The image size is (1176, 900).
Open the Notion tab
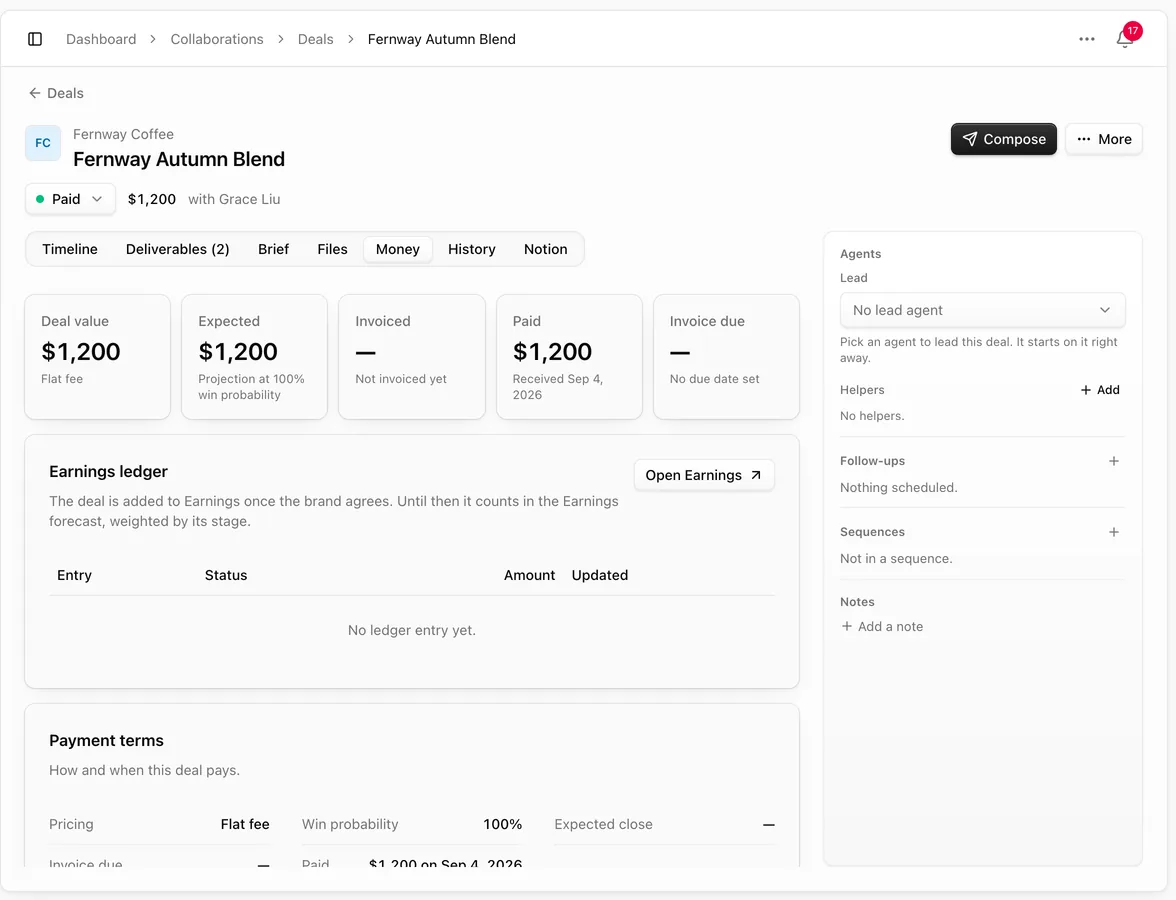pos(545,249)
